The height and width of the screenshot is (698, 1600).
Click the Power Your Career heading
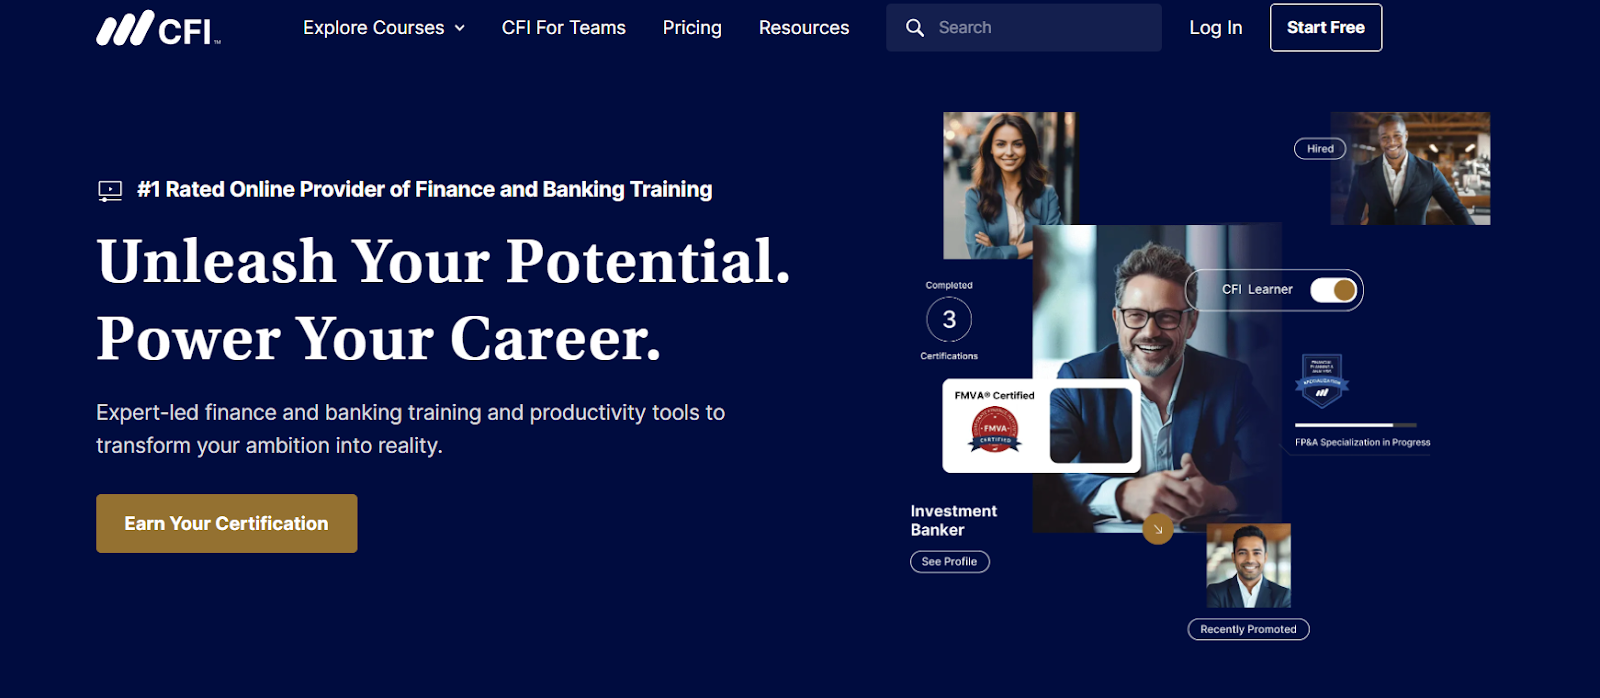pyautogui.click(x=379, y=339)
